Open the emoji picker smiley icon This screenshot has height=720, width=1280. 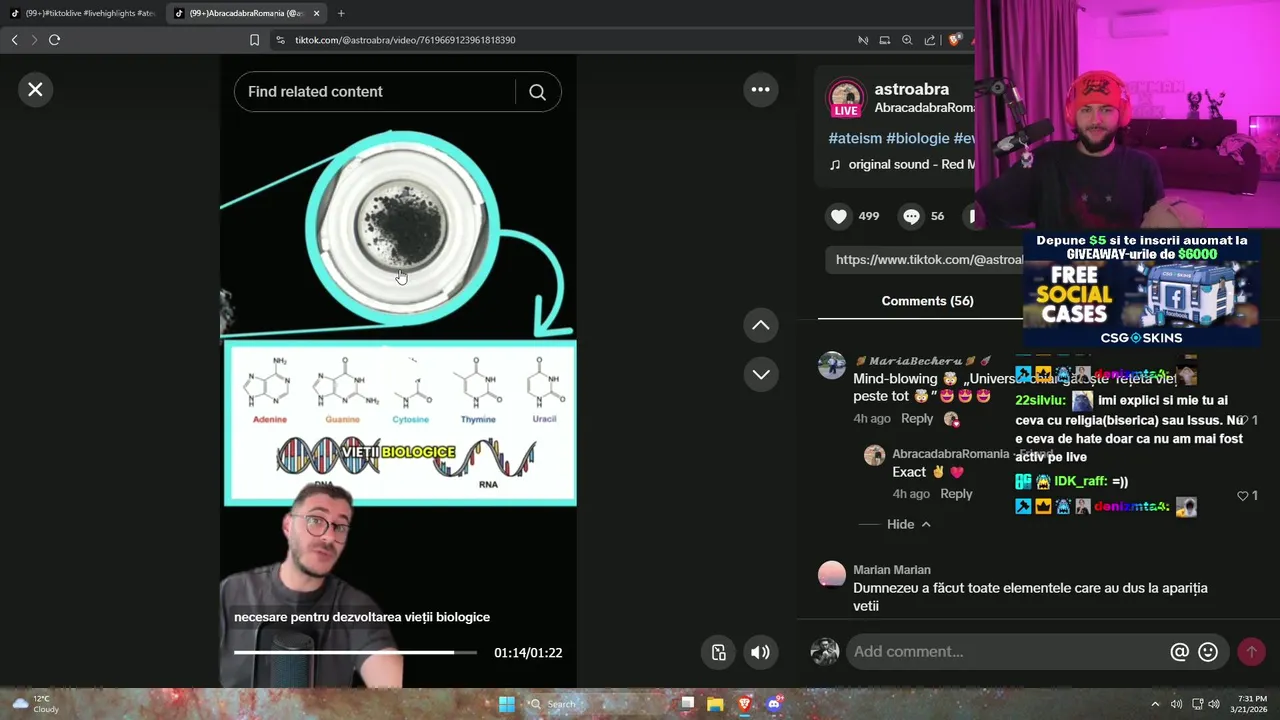1208,652
